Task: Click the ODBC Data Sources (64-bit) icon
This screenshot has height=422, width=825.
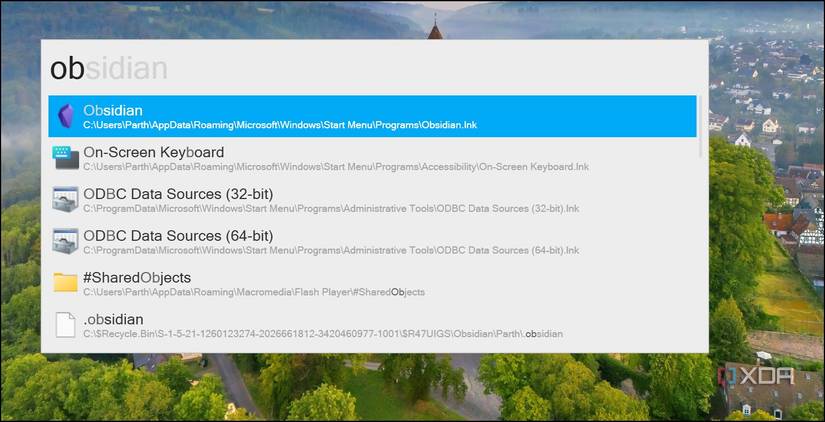Action: pos(66,241)
